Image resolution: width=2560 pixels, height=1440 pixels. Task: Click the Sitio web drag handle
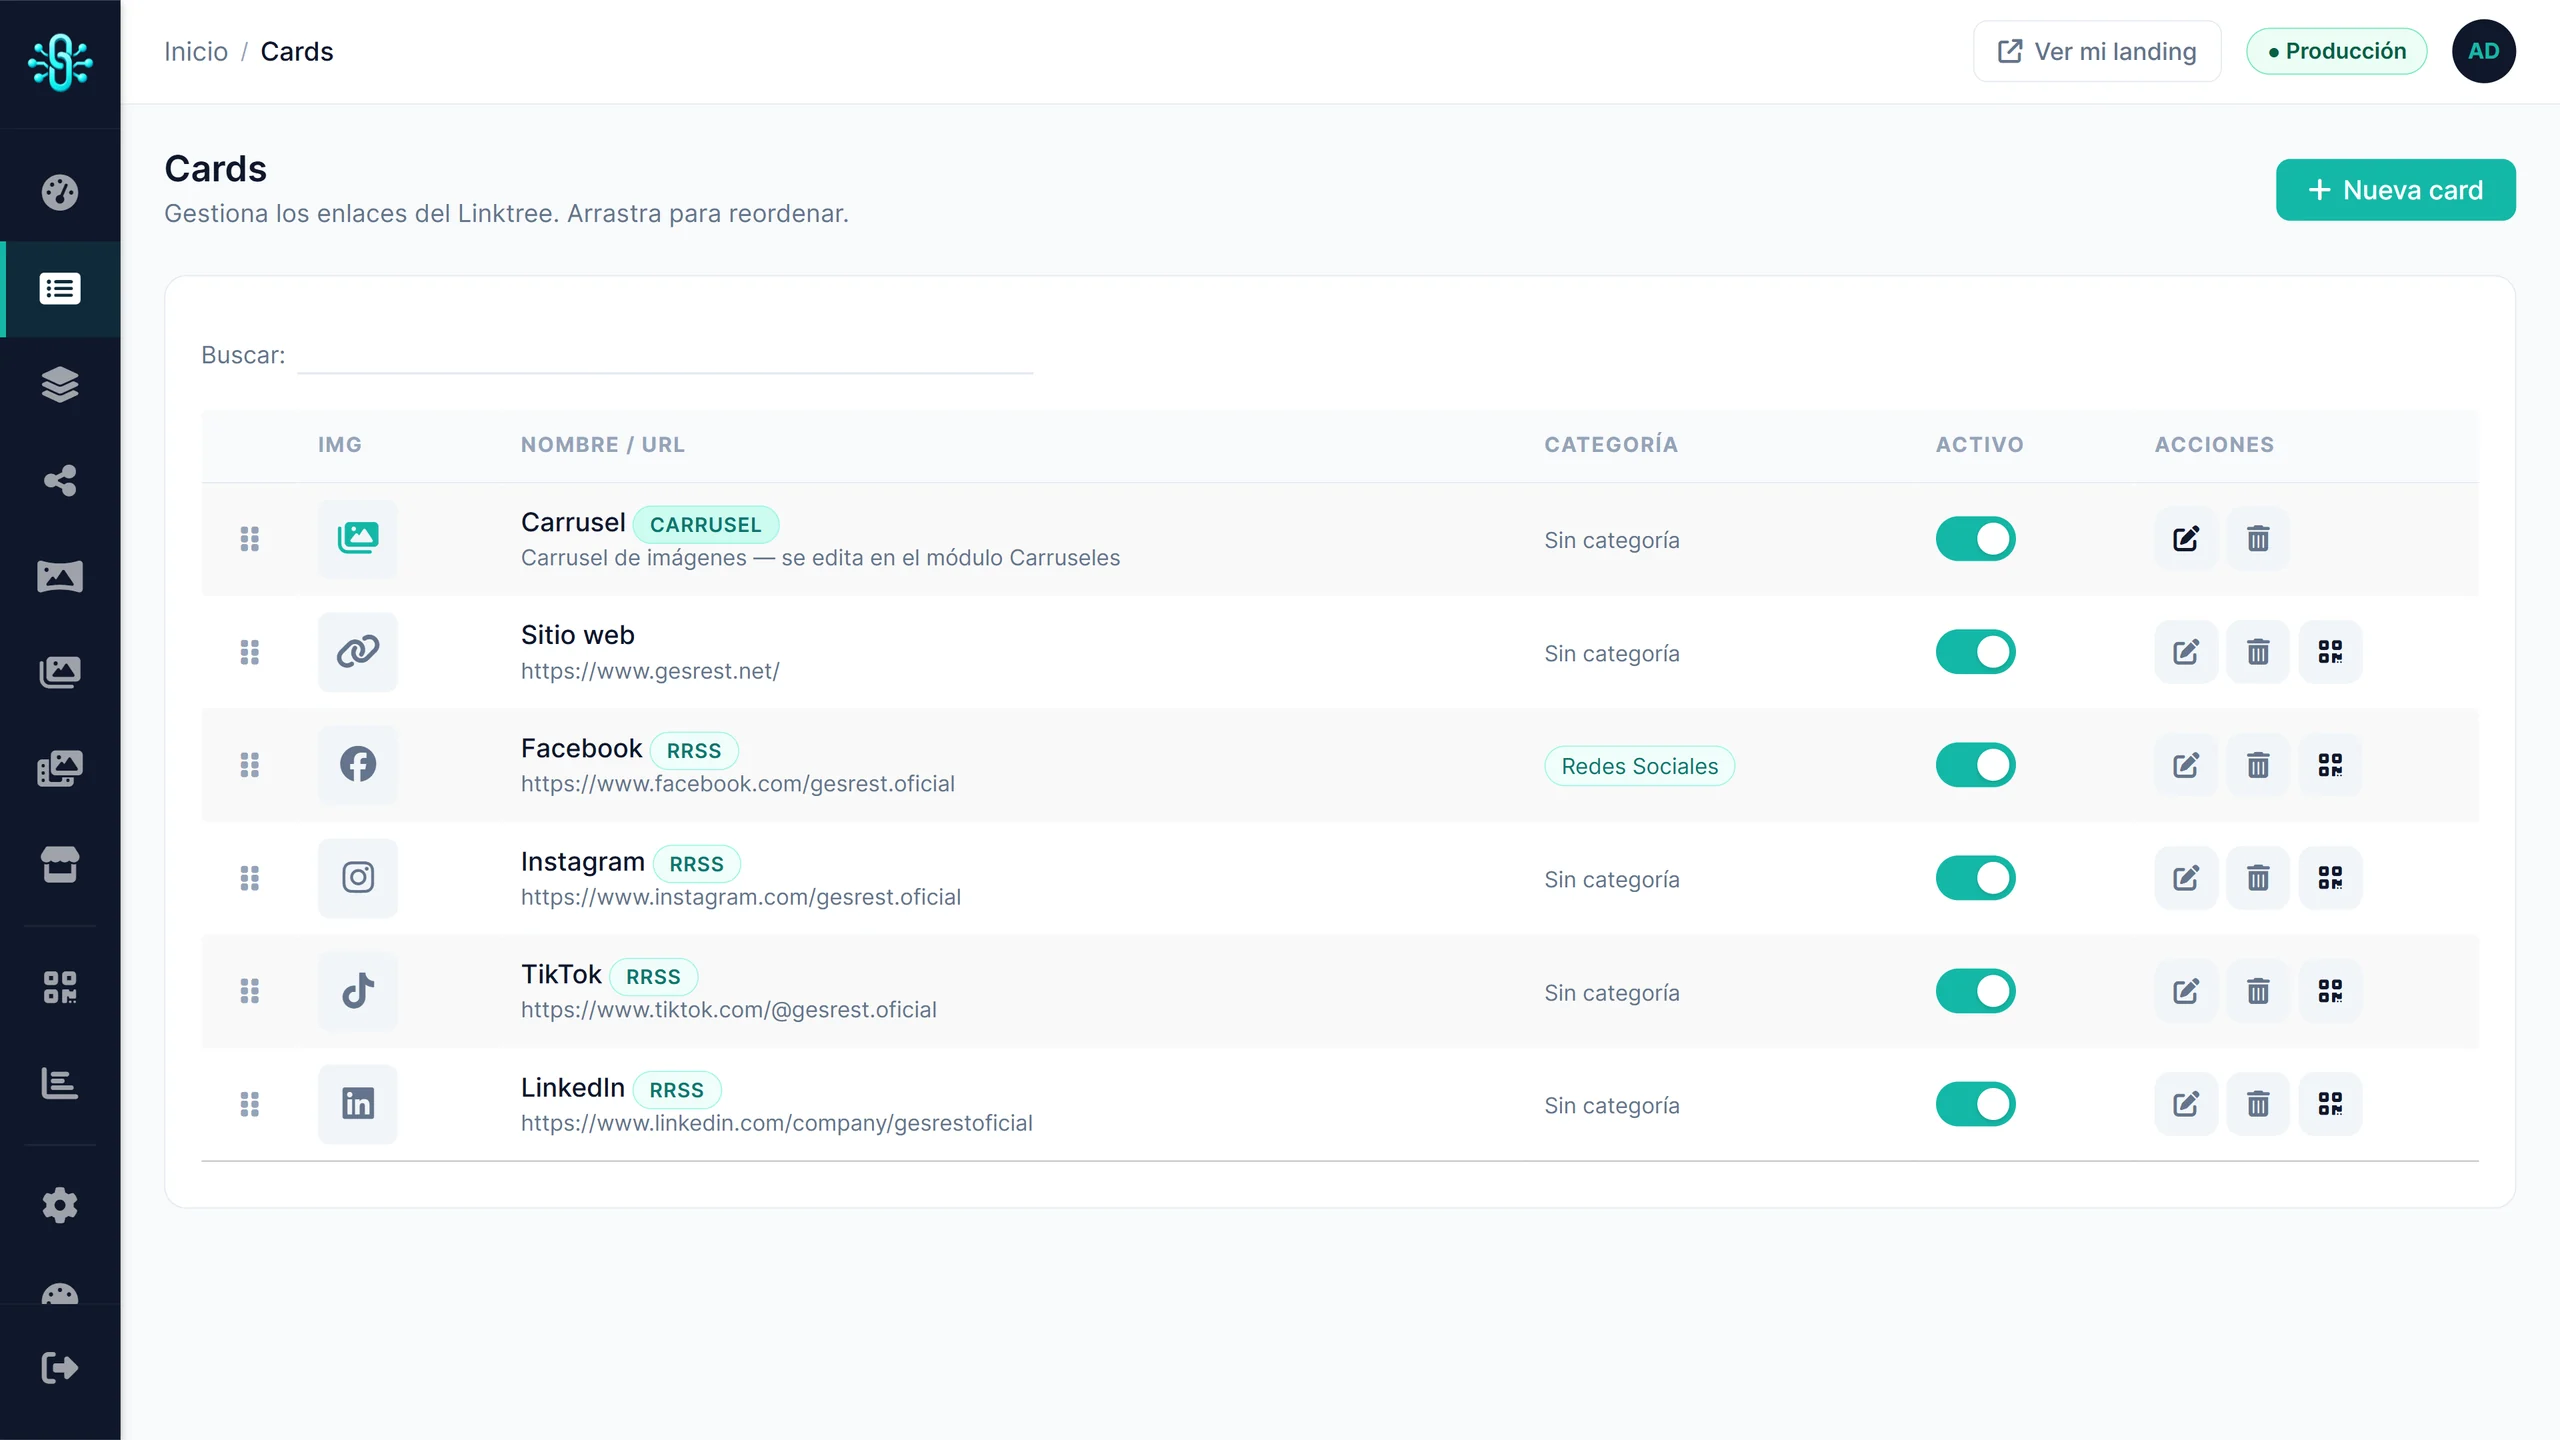tap(250, 652)
